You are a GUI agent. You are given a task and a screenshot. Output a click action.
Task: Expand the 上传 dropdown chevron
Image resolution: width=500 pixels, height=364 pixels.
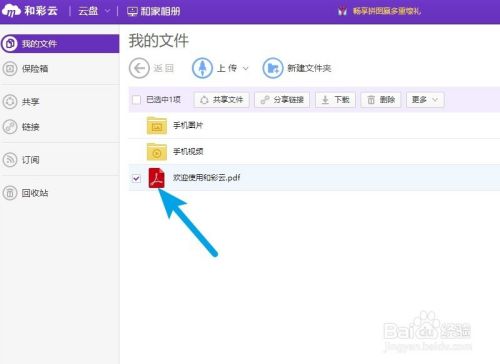245,69
